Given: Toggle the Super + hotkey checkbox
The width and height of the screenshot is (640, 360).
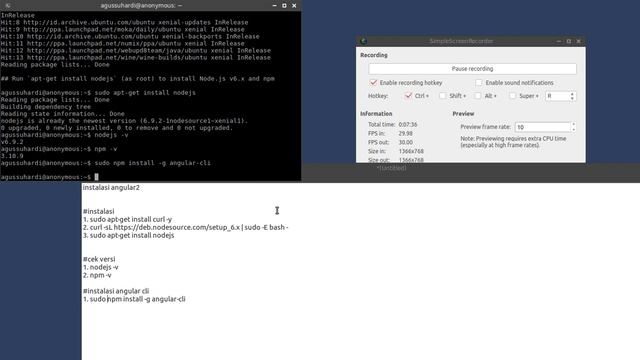Looking at the screenshot, I should pos(512,96).
